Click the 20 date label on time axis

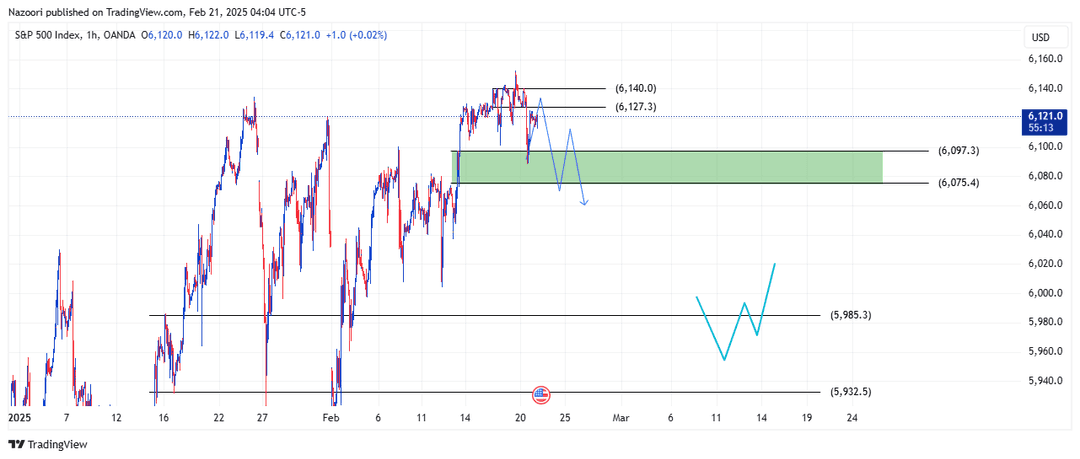[521, 418]
